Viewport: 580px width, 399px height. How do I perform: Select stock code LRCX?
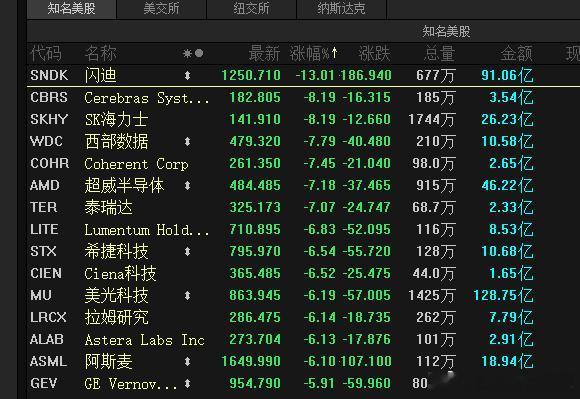[48, 318]
